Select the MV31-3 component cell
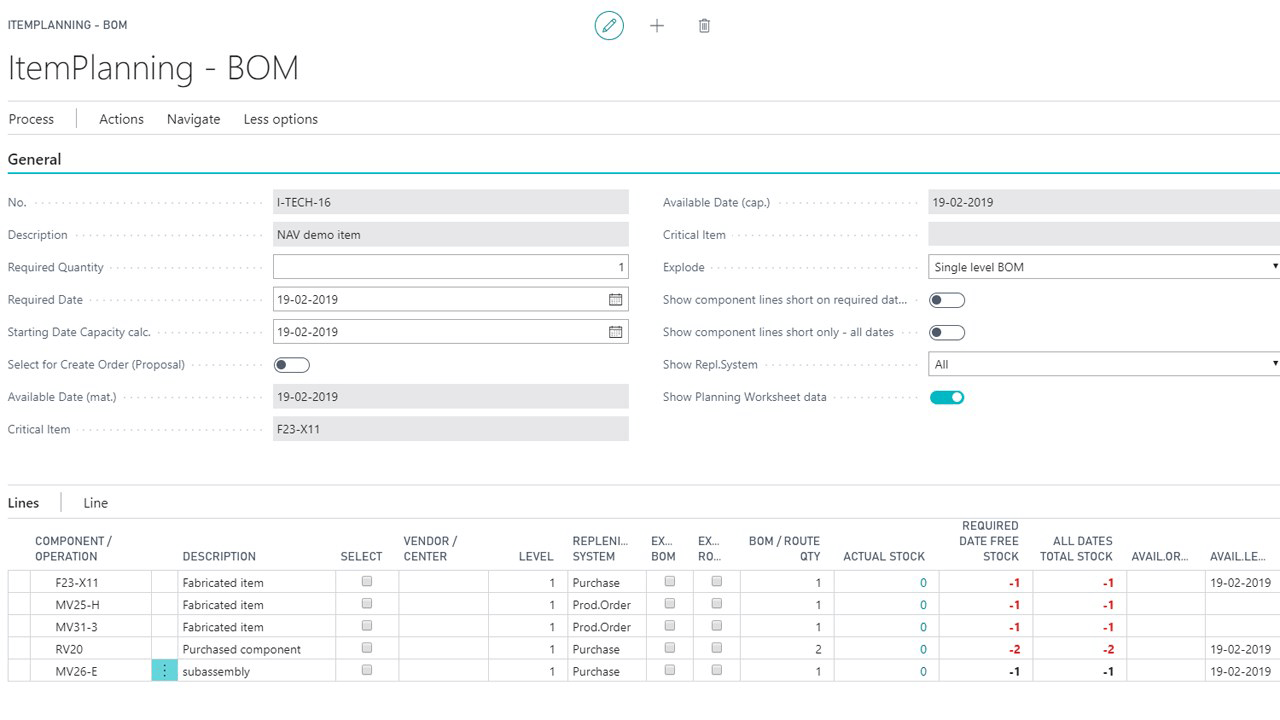The height and width of the screenshot is (720, 1280). click(92, 627)
